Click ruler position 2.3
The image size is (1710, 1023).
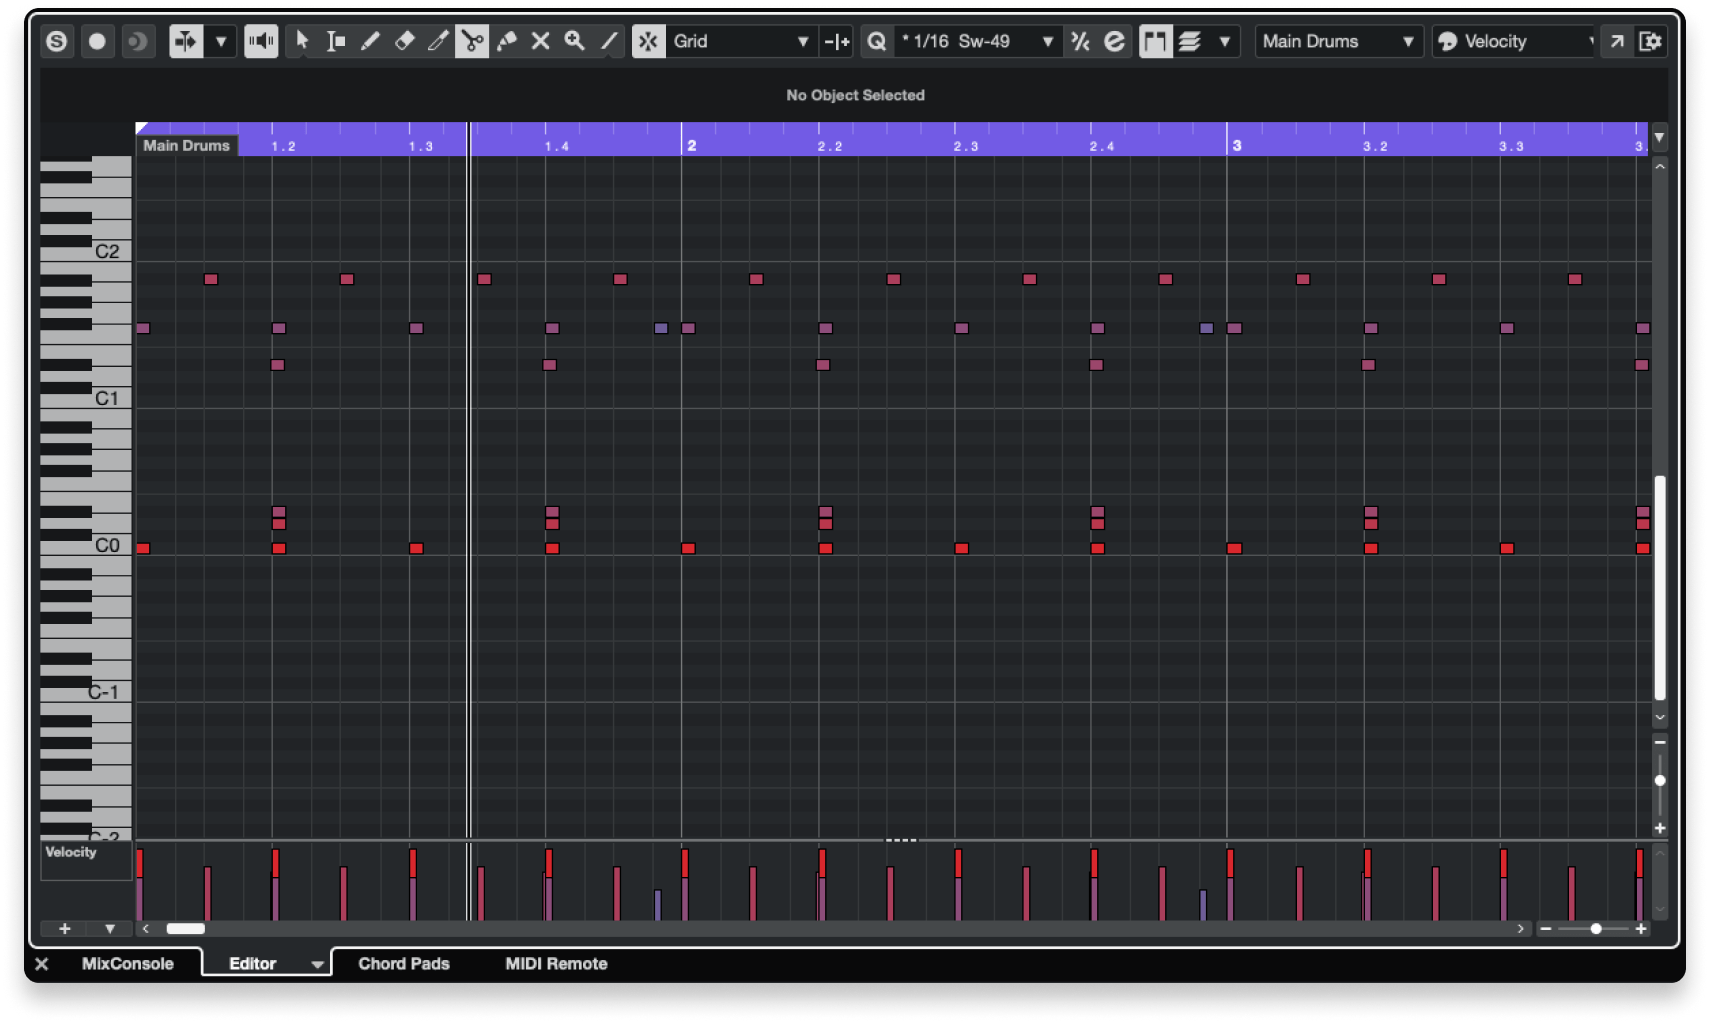965,146
